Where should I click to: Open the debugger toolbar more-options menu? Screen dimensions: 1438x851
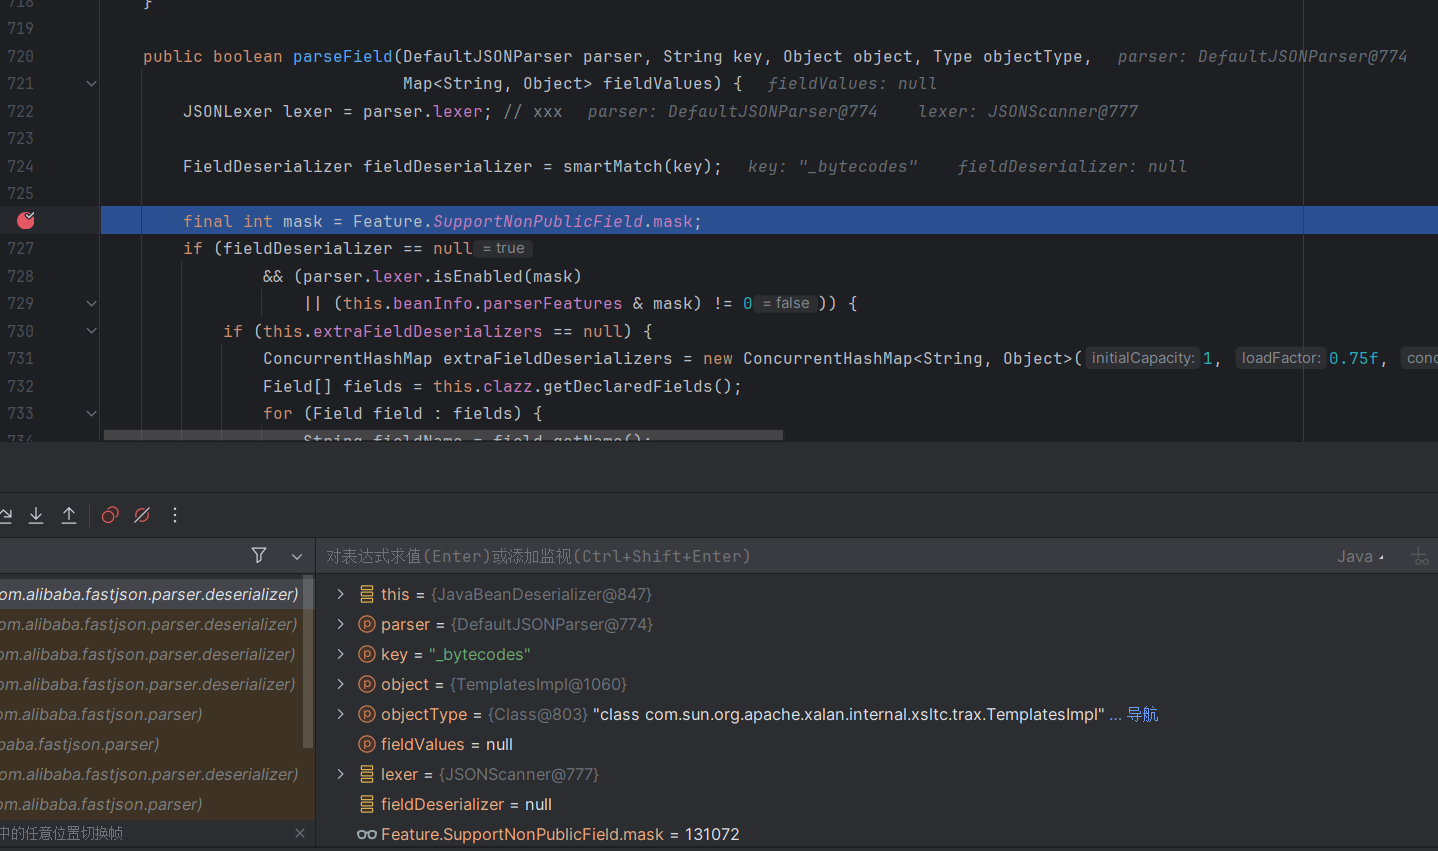click(175, 515)
